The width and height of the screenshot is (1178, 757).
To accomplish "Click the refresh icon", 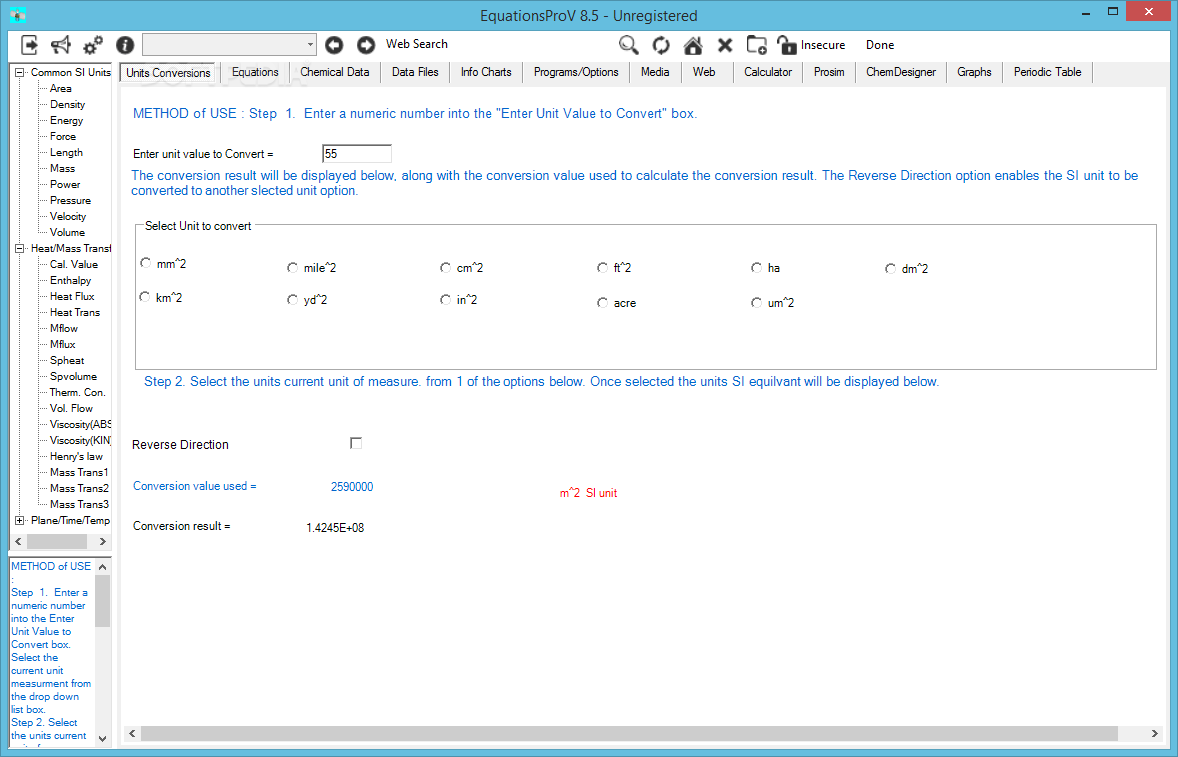I will click(x=661, y=45).
